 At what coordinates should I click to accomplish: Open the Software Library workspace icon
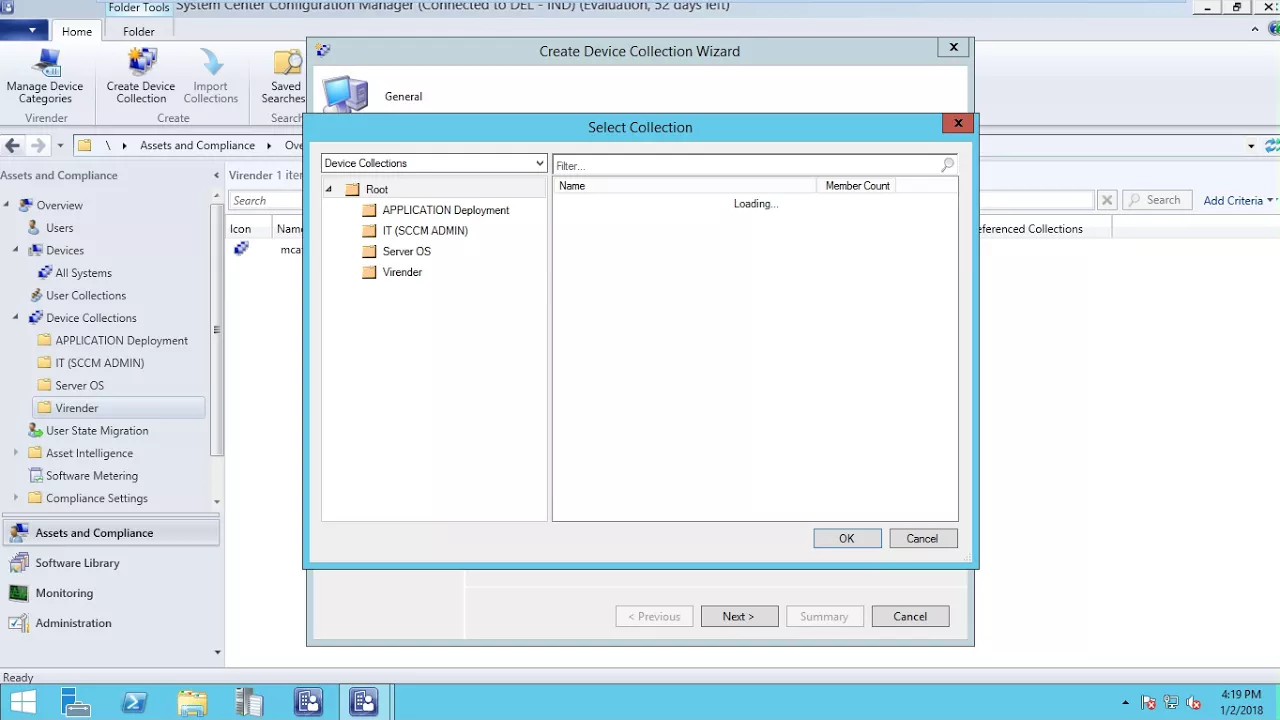18,563
